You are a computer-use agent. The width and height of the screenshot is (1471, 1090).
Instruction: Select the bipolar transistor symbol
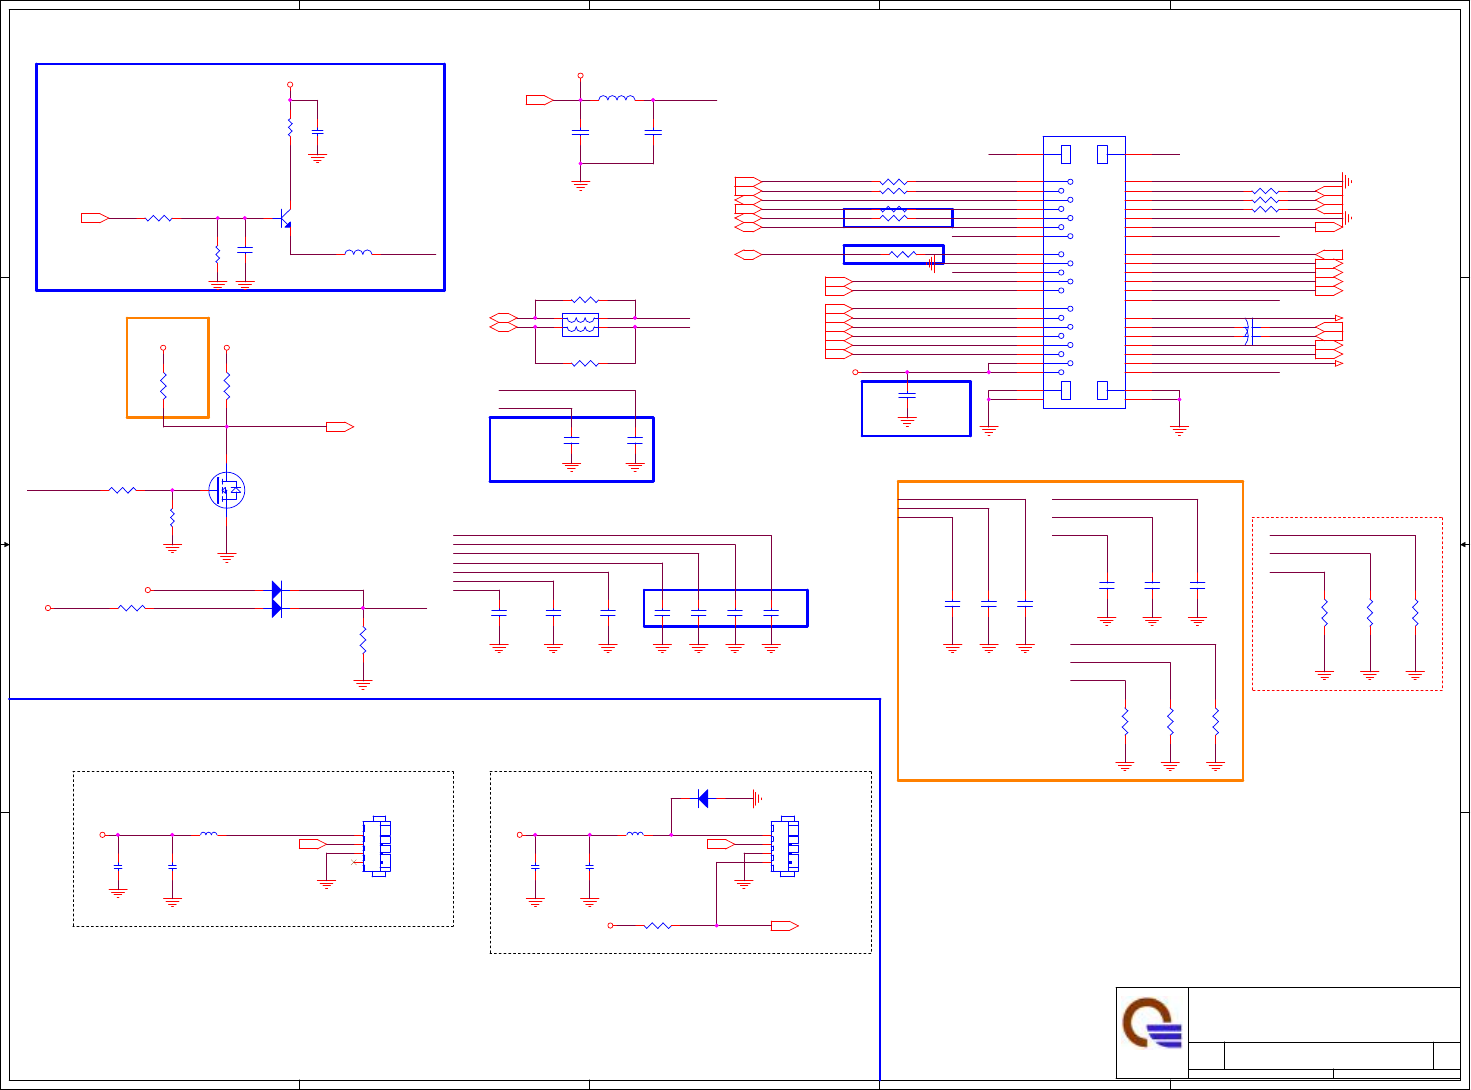point(285,218)
